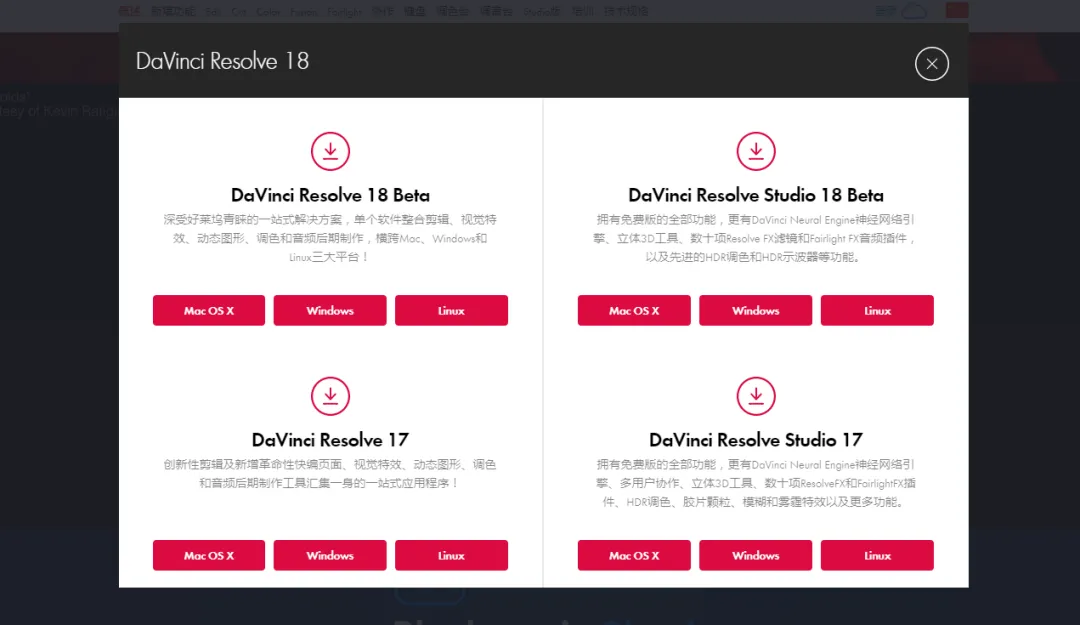Image resolution: width=1080 pixels, height=625 pixels.
Task: Choose Windows under DaVinci Resolve 17
Action: [330, 555]
